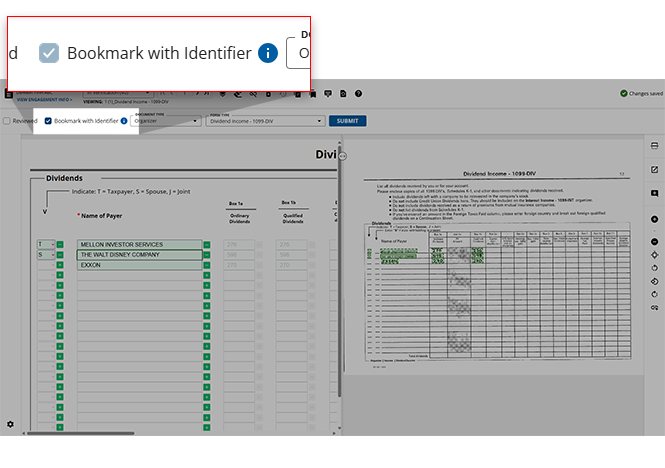Open the main menu icon beside engagement name

pos(8,94)
